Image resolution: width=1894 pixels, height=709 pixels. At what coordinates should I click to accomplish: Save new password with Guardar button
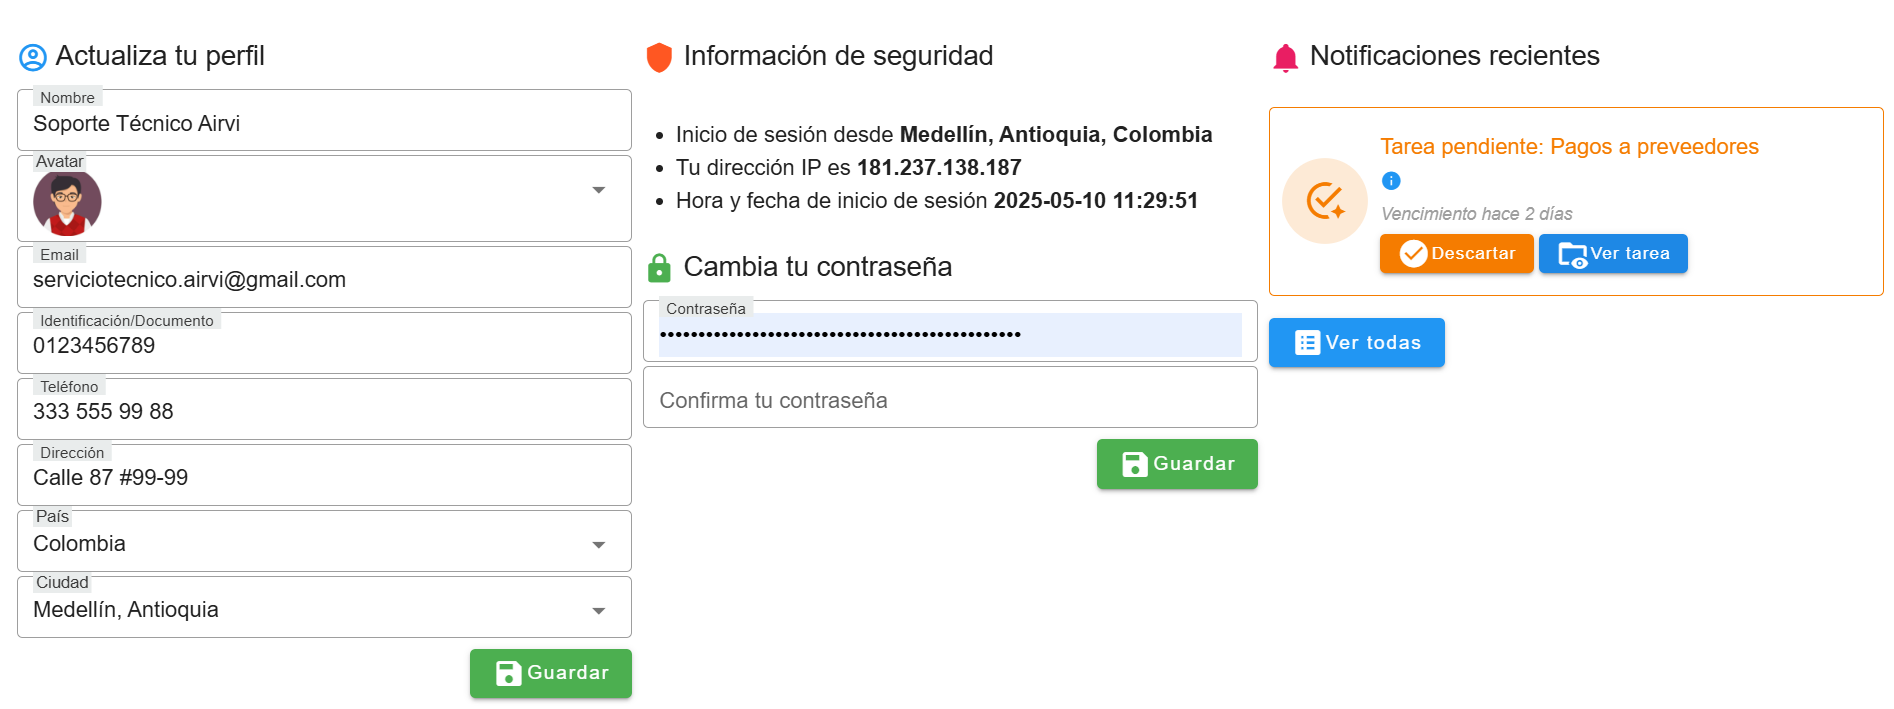pyautogui.click(x=1177, y=464)
